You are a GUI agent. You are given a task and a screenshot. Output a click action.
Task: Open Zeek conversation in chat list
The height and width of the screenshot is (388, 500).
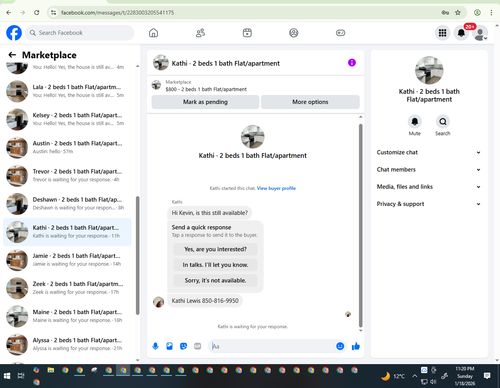68,288
